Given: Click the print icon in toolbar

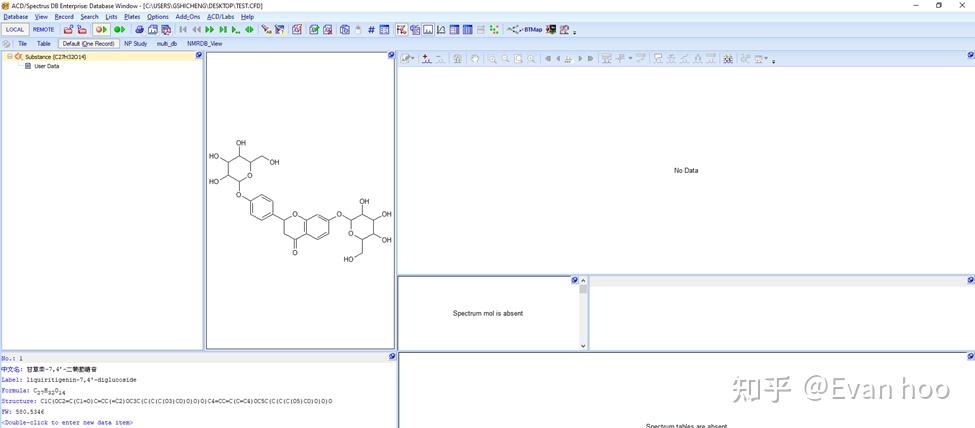Looking at the screenshot, I should (140, 29).
